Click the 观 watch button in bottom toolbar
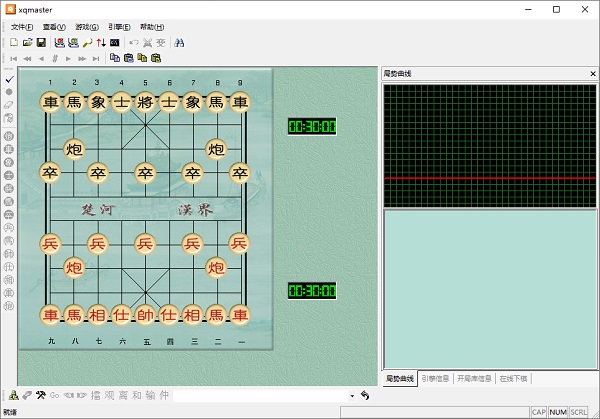Image resolution: width=600 pixels, height=419 pixels. click(x=109, y=395)
